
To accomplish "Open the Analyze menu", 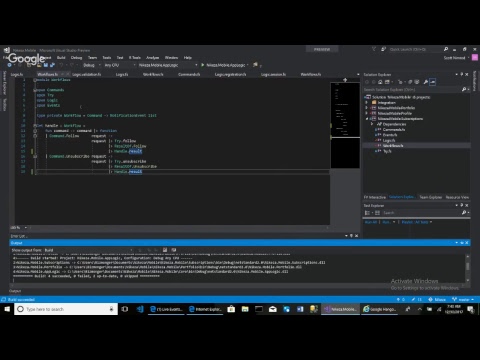I will coord(153,58).
